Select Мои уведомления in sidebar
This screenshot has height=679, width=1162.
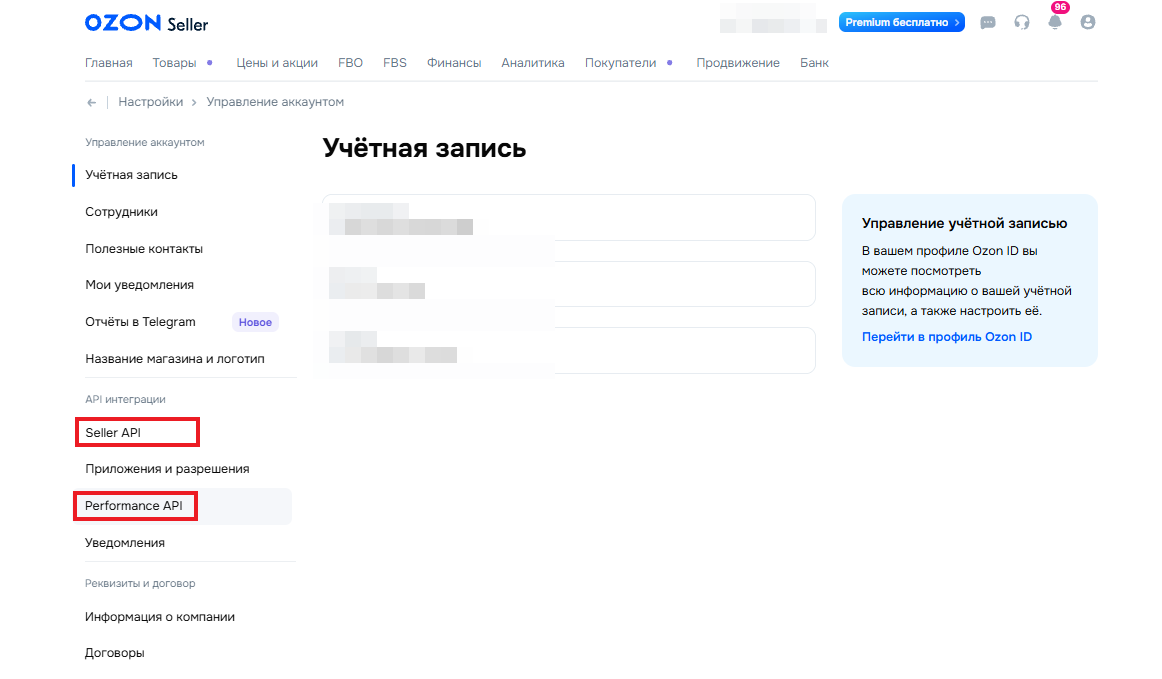[139, 285]
